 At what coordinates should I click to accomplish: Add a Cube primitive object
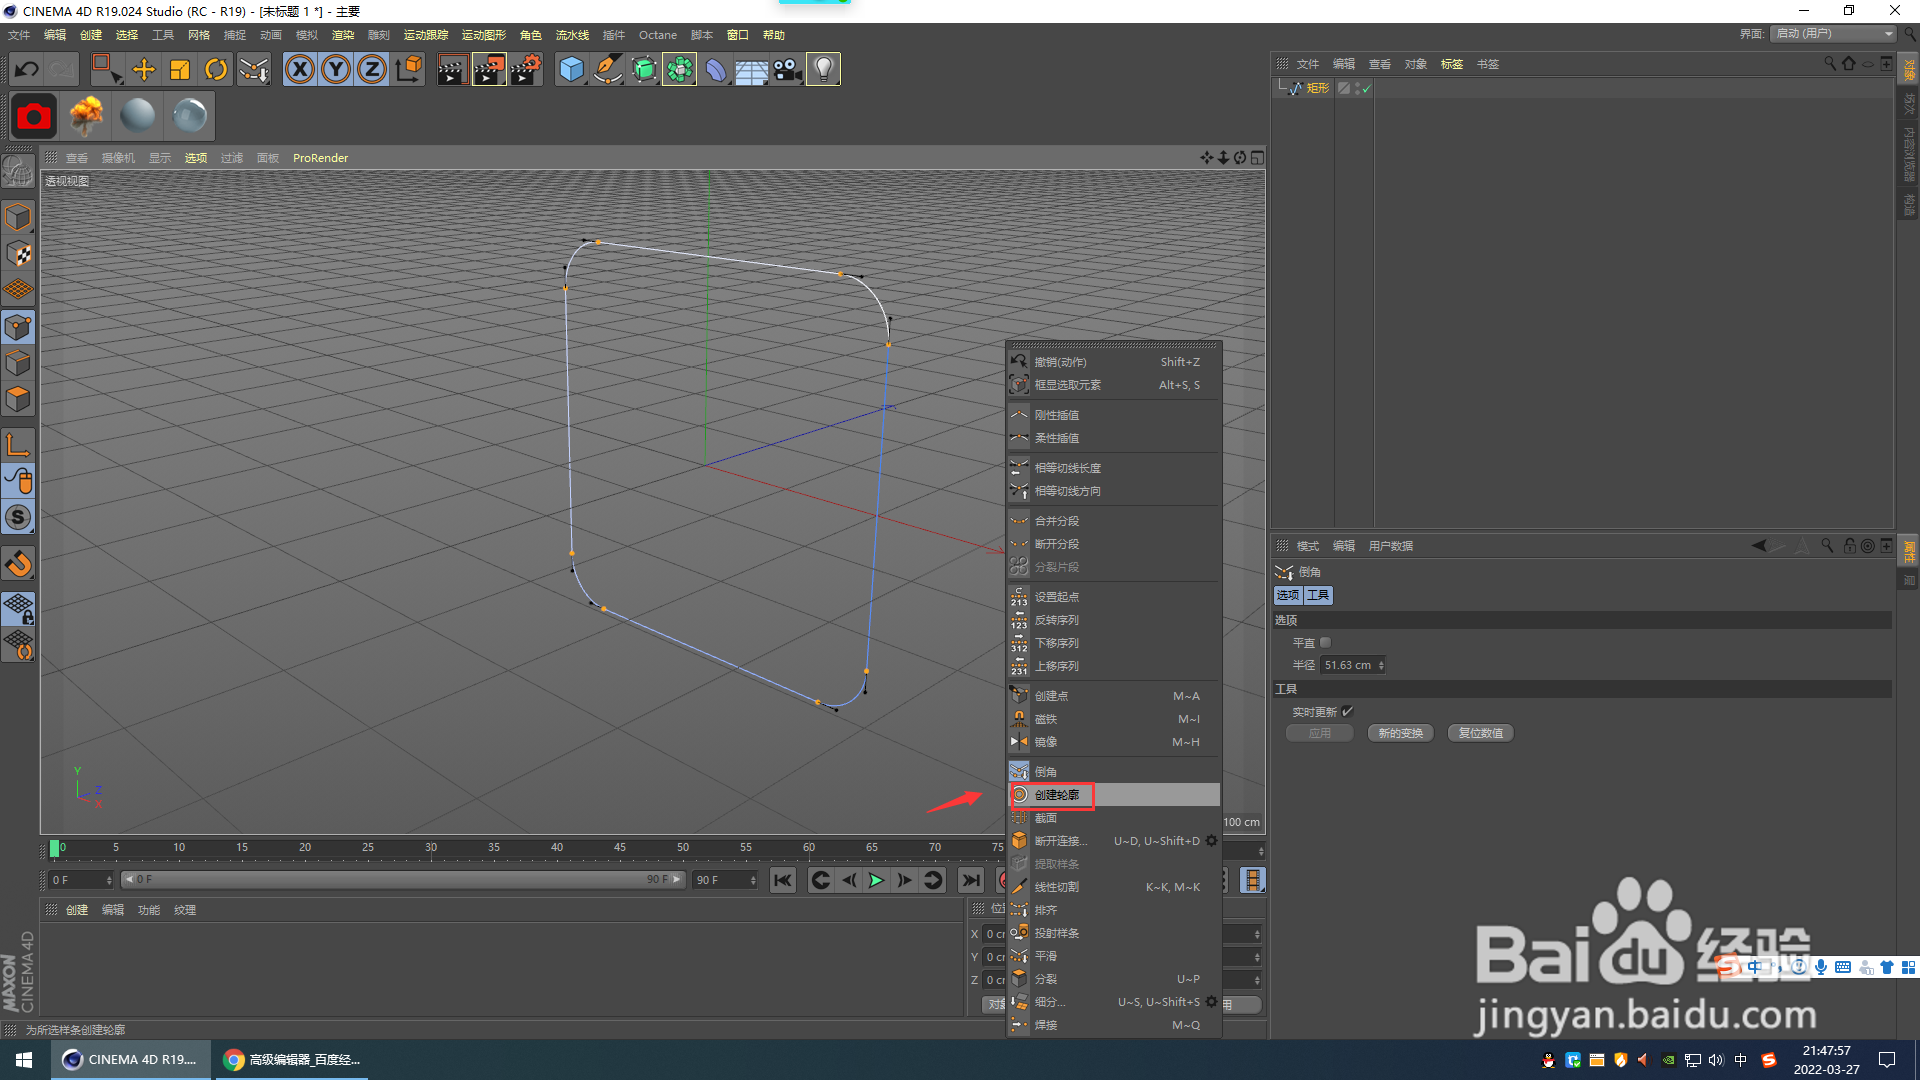[x=571, y=69]
